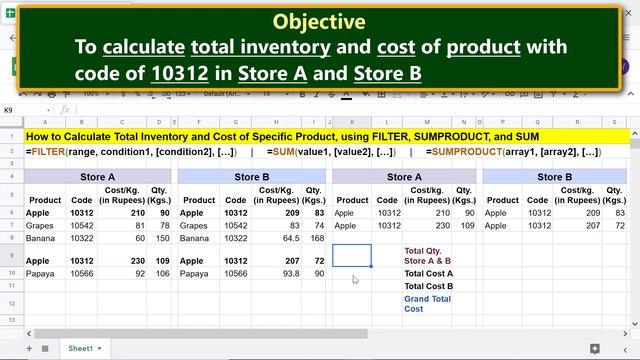Close the window with top-right X
640x360 pixels.
[629, 13]
